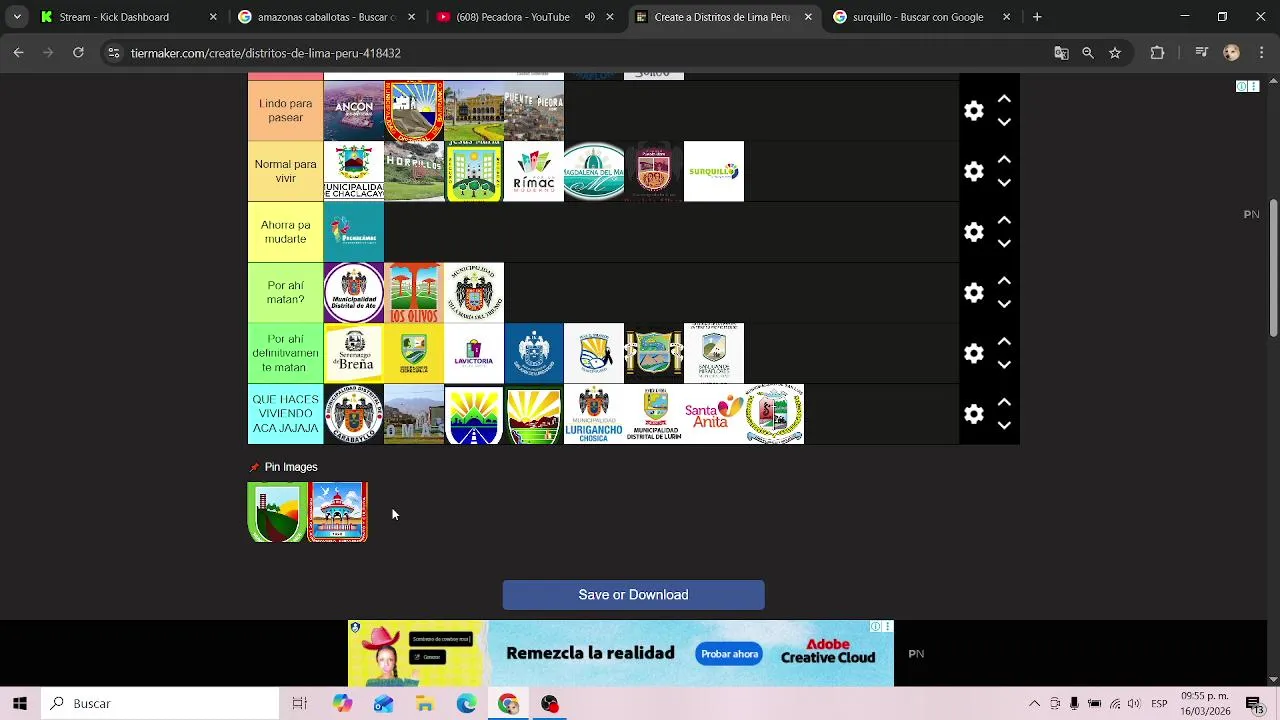This screenshot has width=1280, height=720.
Task: Close the surquillo Google tab
Action: (1007, 17)
